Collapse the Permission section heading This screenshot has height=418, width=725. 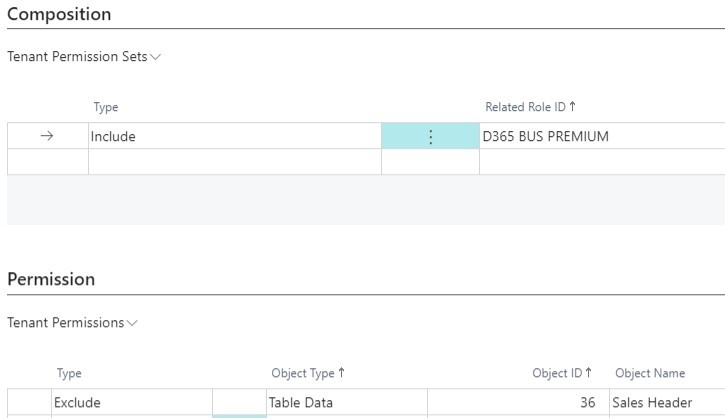[51, 280]
